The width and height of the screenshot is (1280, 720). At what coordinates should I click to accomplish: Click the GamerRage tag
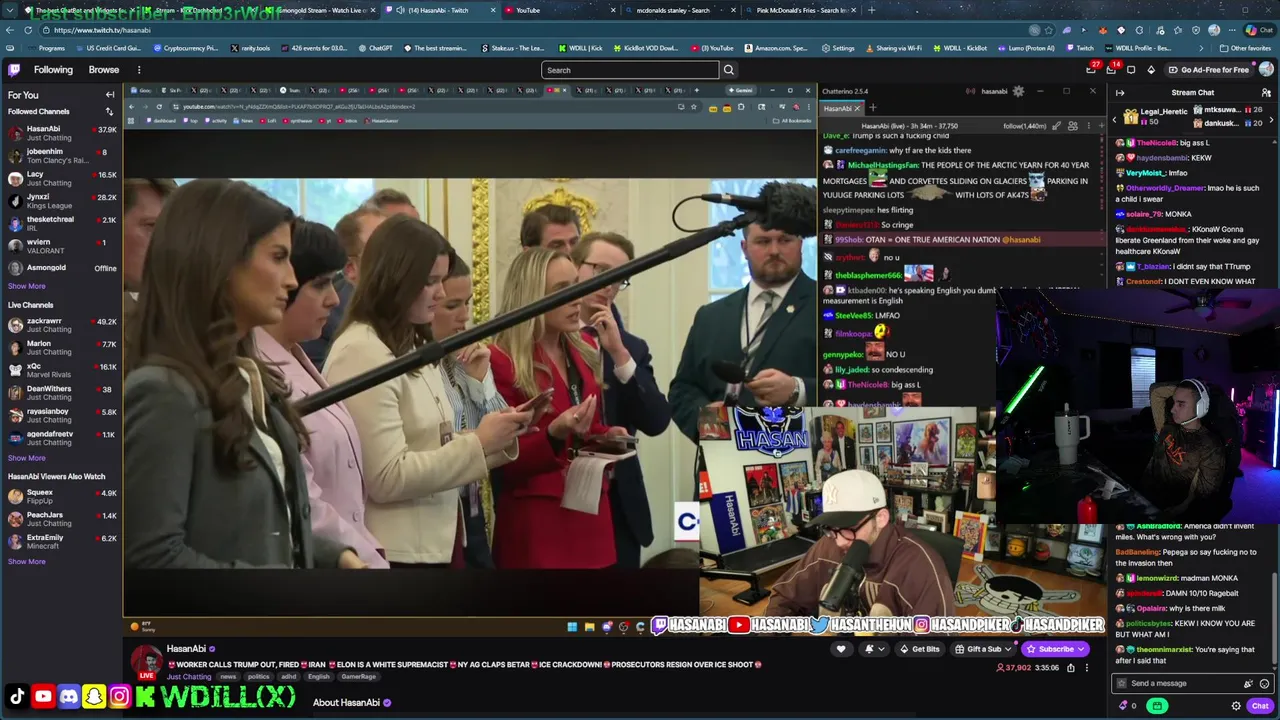(x=359, y=677)
